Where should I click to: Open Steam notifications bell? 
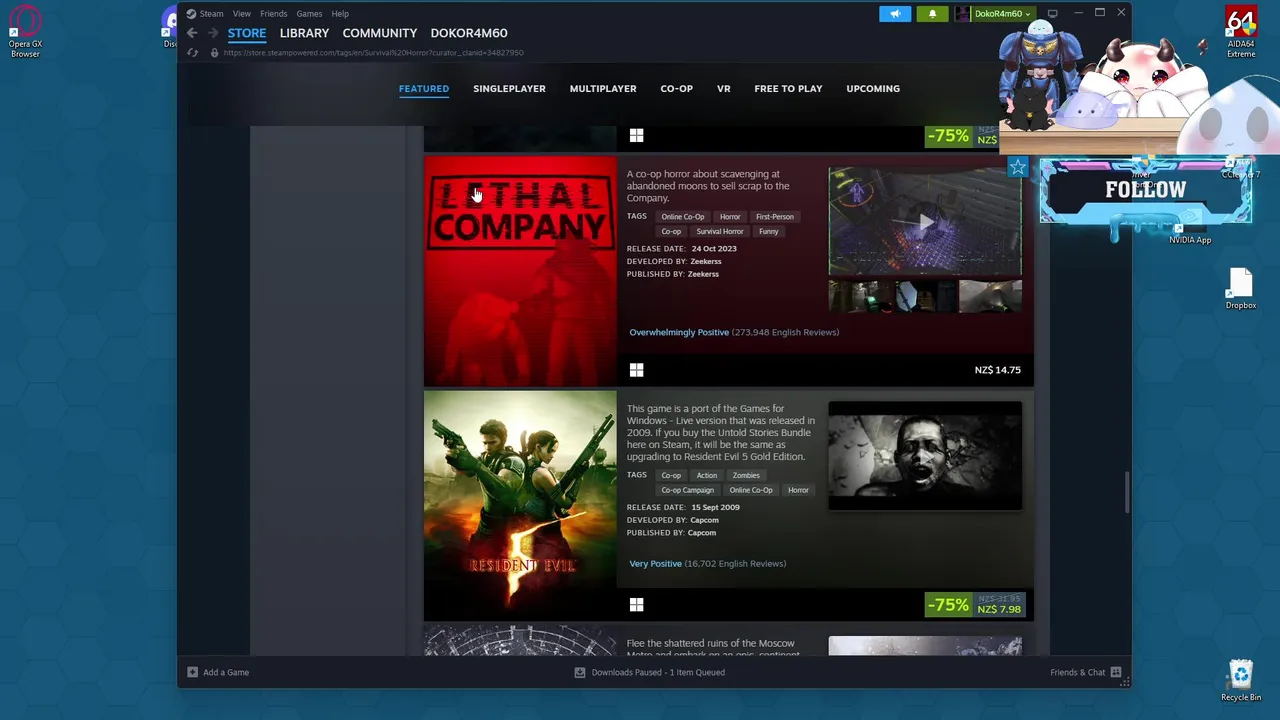click(932, 14)
